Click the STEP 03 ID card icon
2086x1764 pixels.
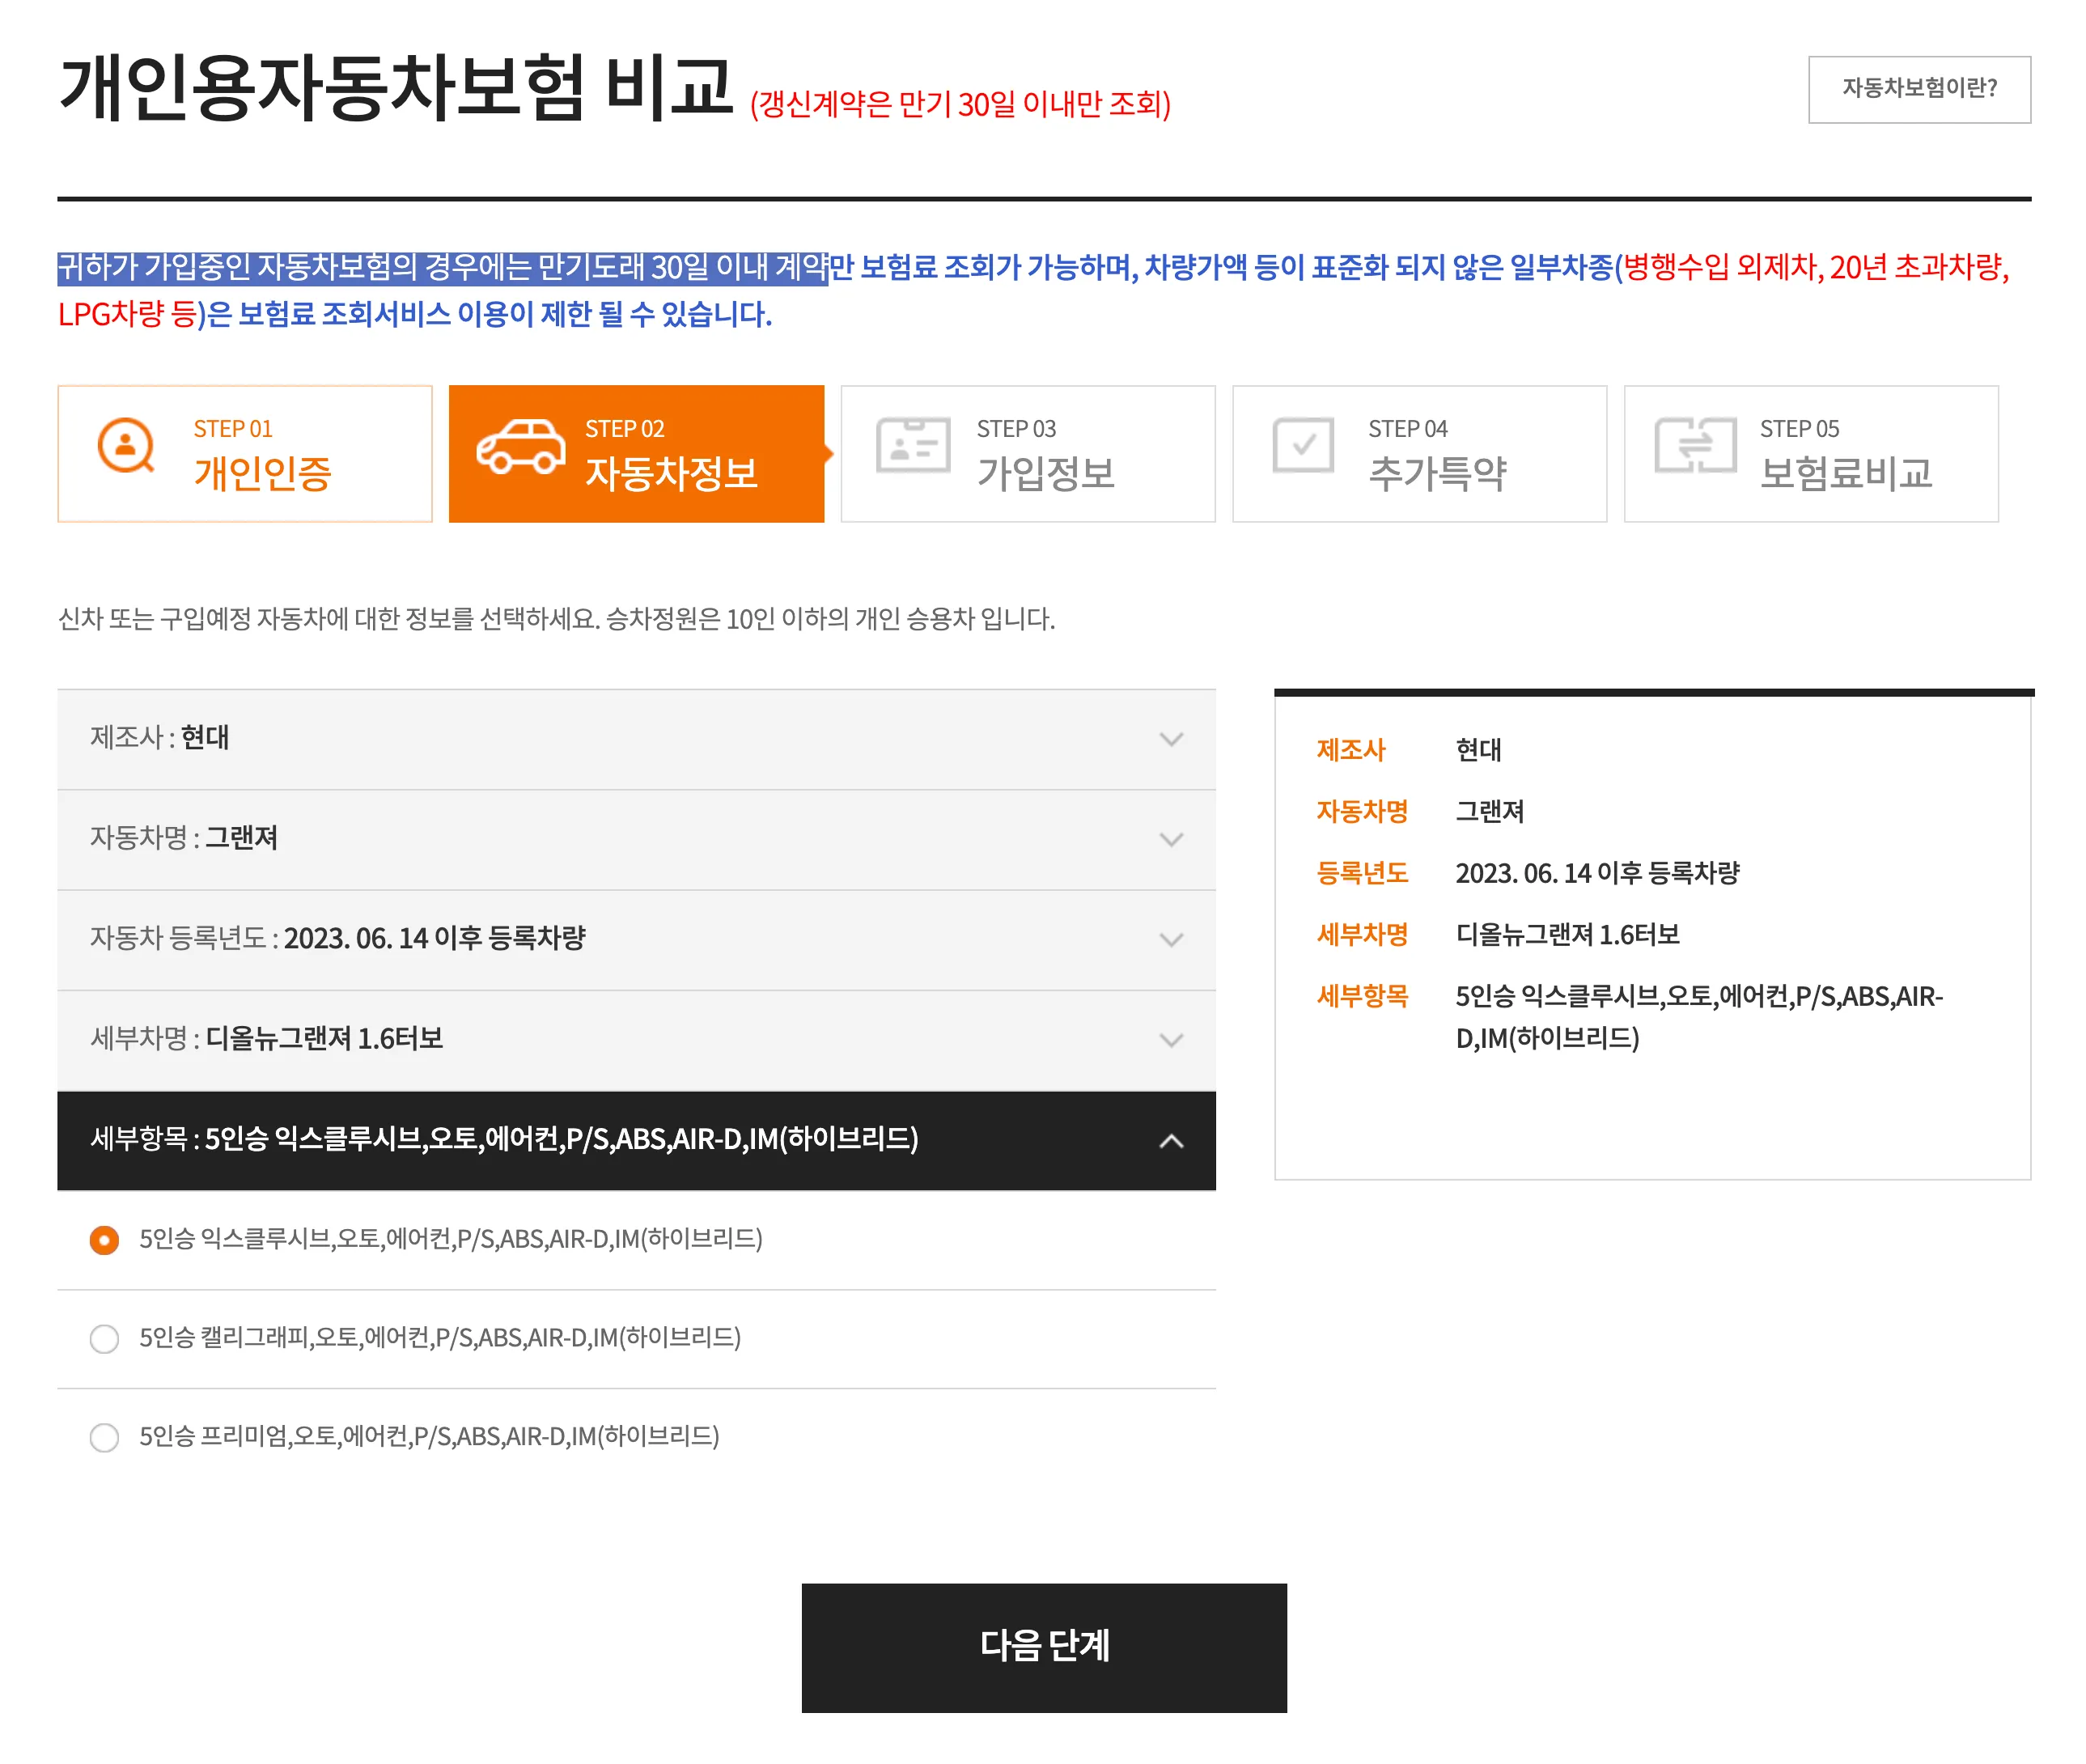coord(911,447)
